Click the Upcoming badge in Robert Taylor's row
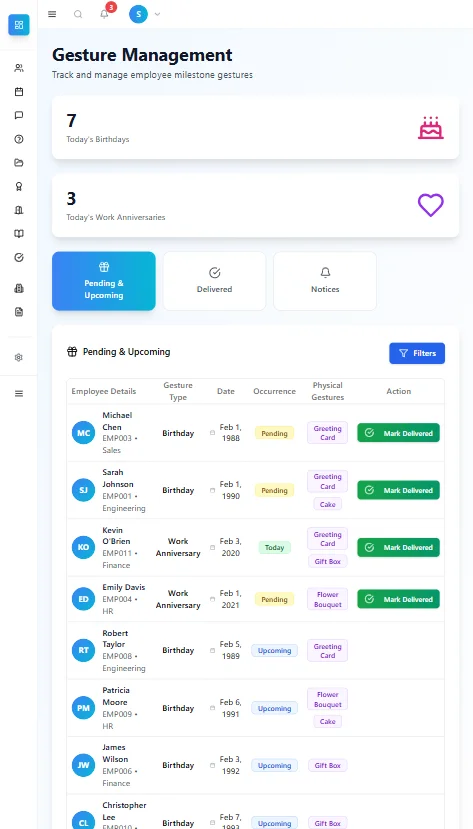Screen dimensions: 473x829 tap(274, 651)
